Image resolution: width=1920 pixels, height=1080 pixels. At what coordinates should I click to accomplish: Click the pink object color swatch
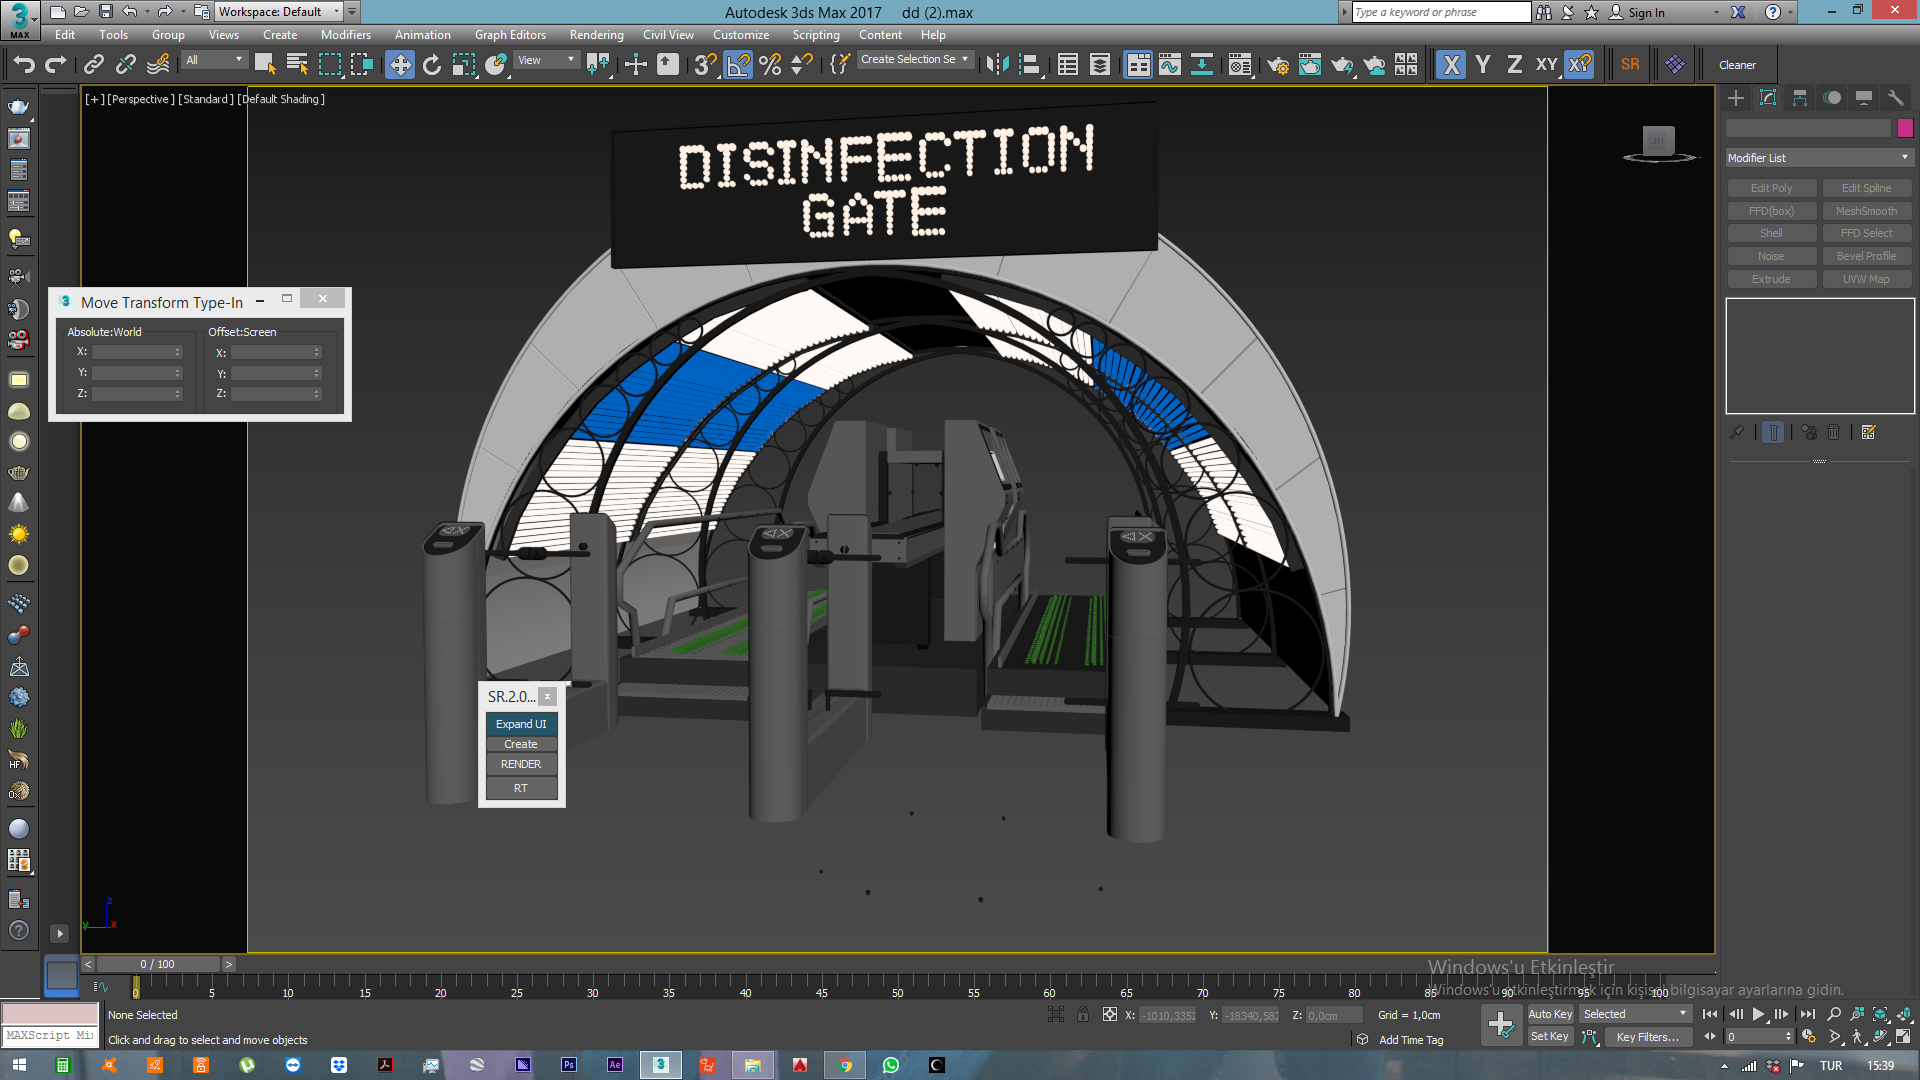[x=1905, y=128]
